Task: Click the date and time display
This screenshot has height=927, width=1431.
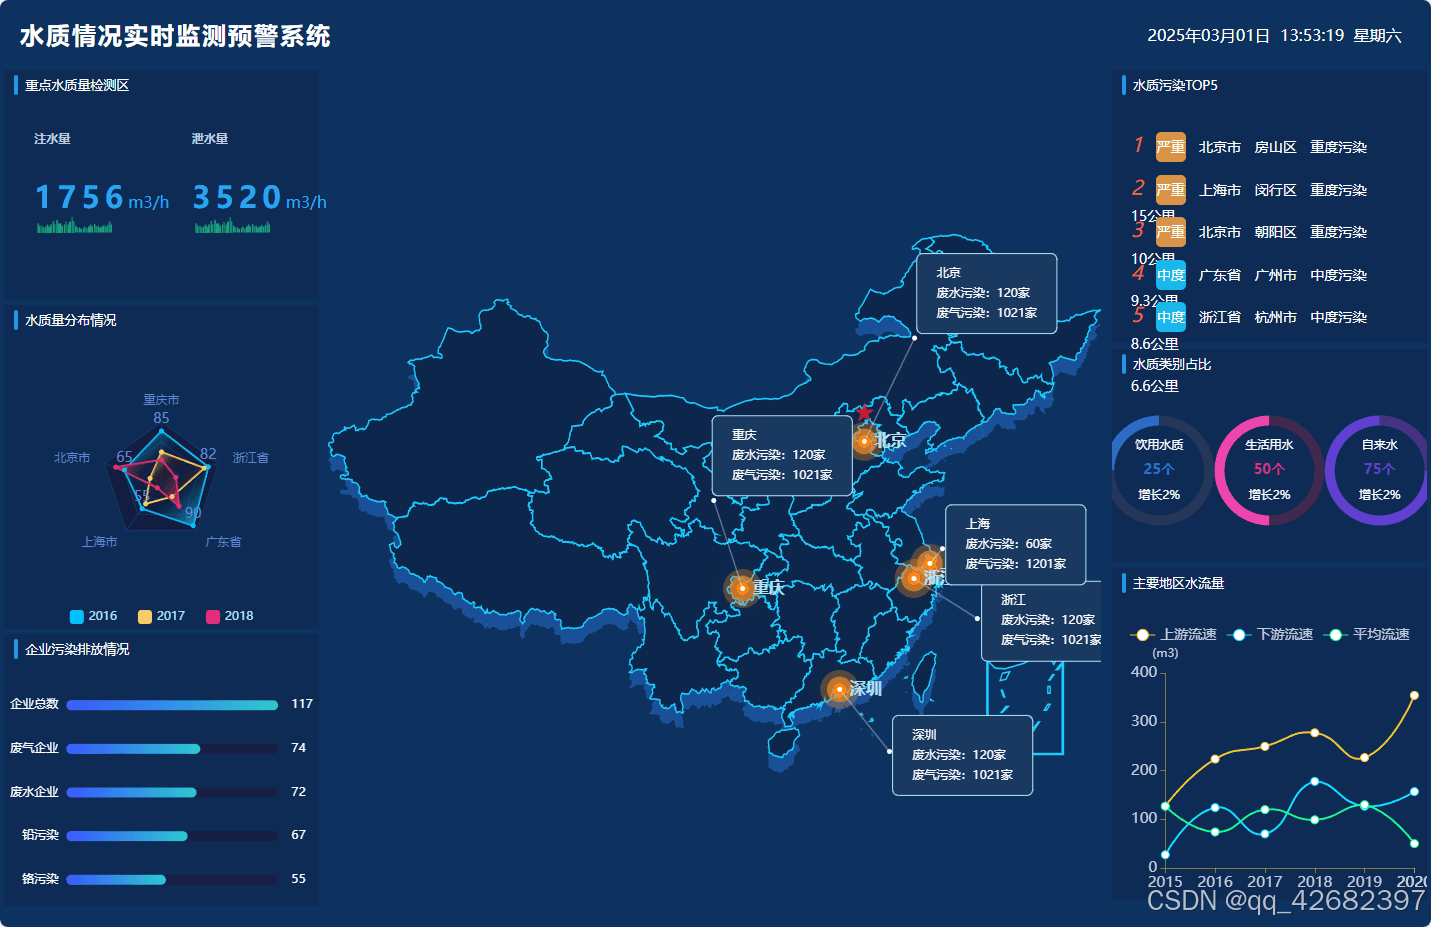Action: 1274,36
